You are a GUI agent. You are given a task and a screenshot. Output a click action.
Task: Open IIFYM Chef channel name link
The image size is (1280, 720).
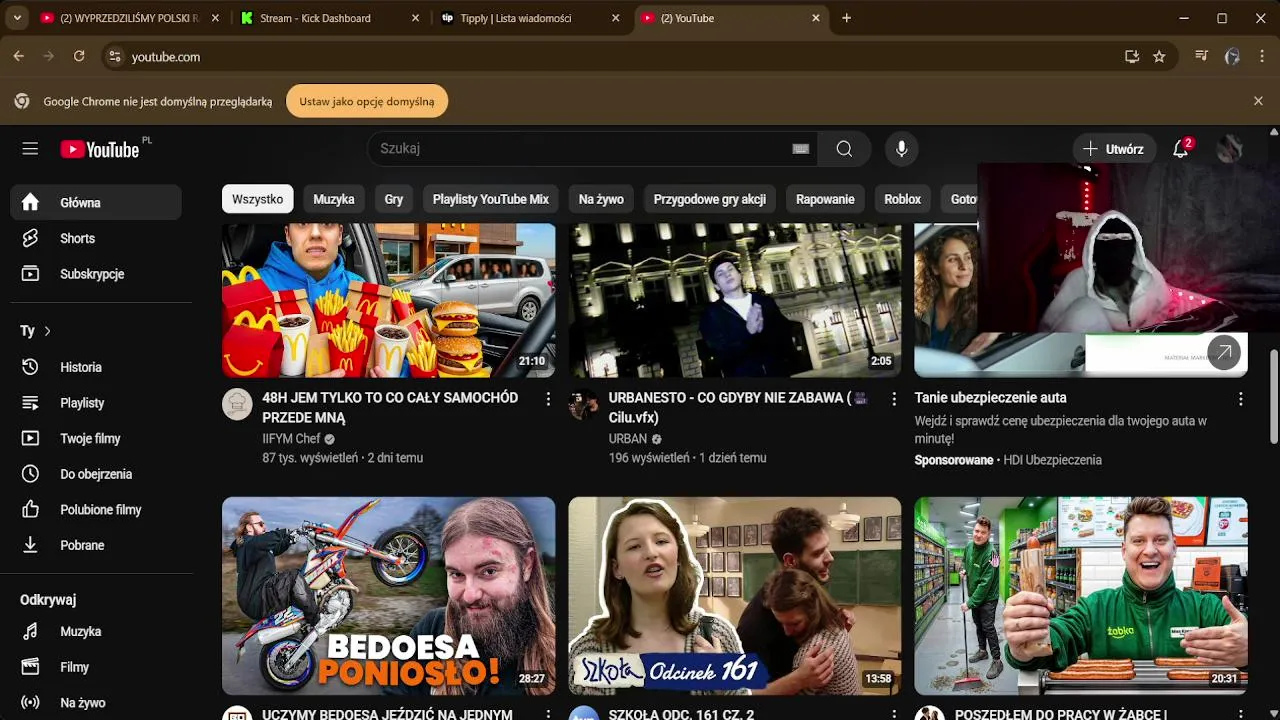pos(291,439)
